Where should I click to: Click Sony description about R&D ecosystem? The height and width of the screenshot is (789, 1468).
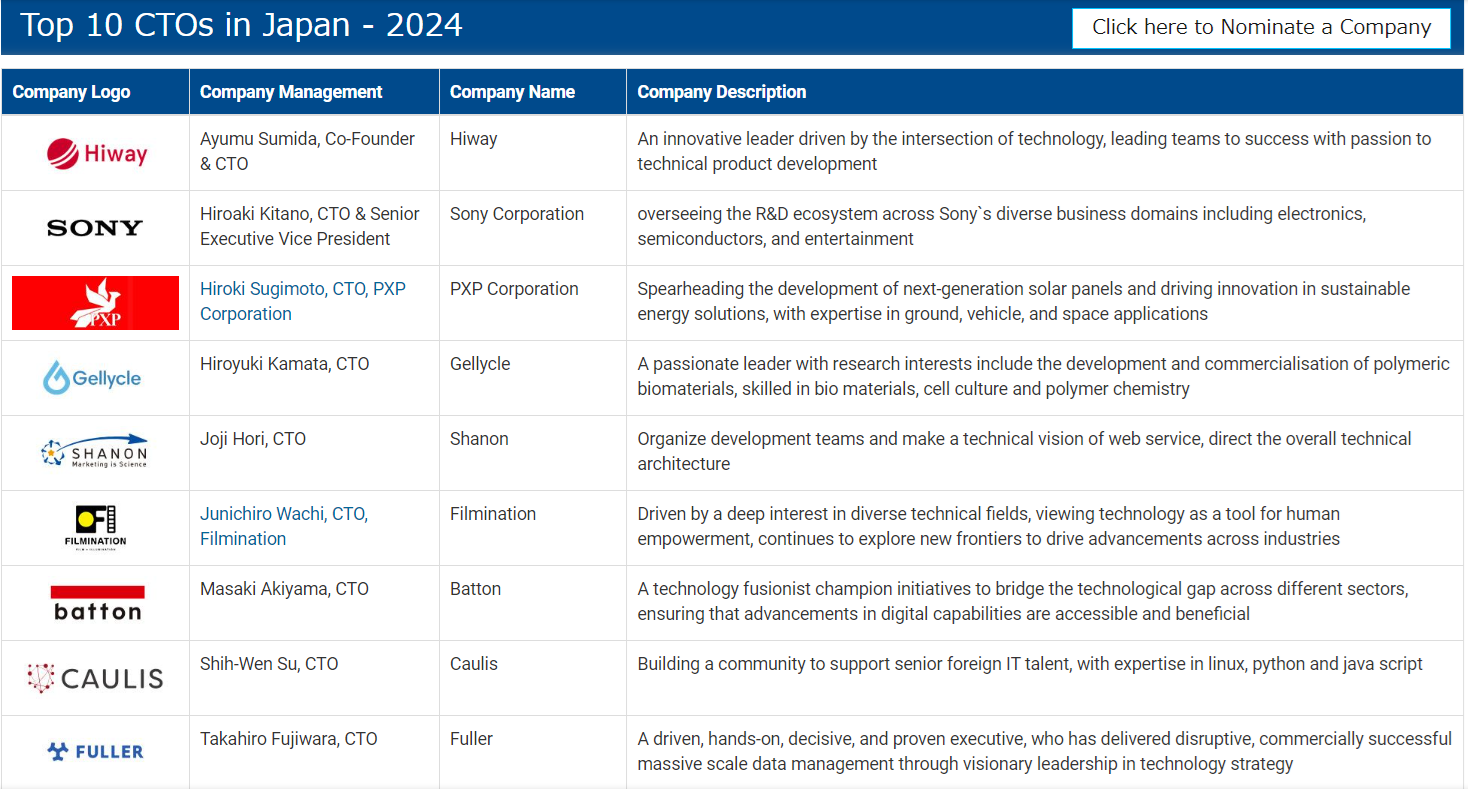[1002, 226]
